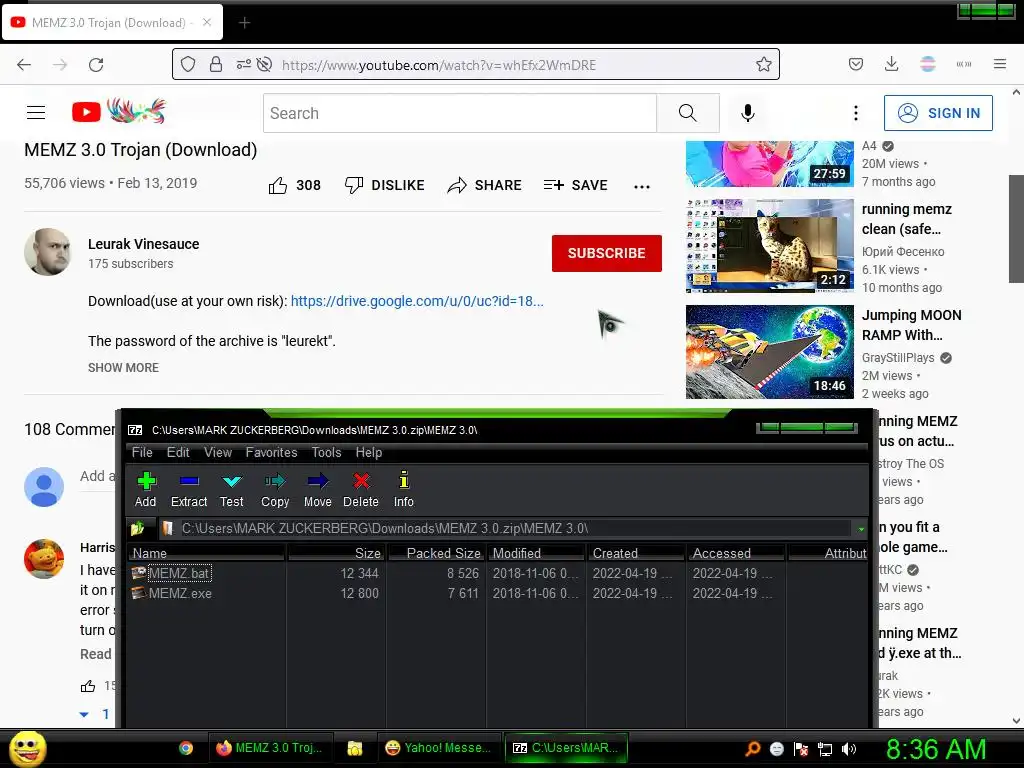Open the Firefox downloads arrow icon

point(891,64)
